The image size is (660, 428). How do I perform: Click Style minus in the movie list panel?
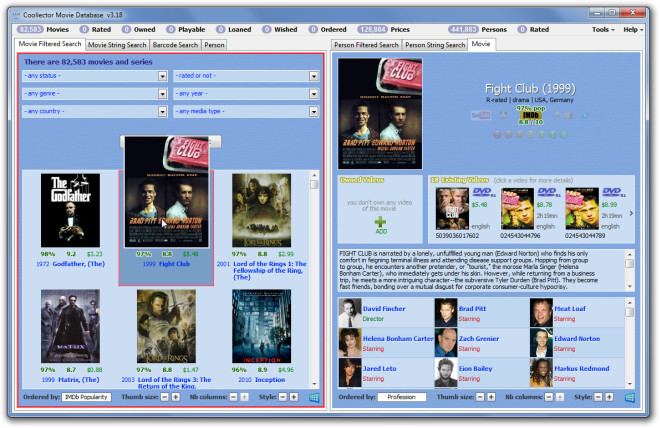click(x=283, y=397)
